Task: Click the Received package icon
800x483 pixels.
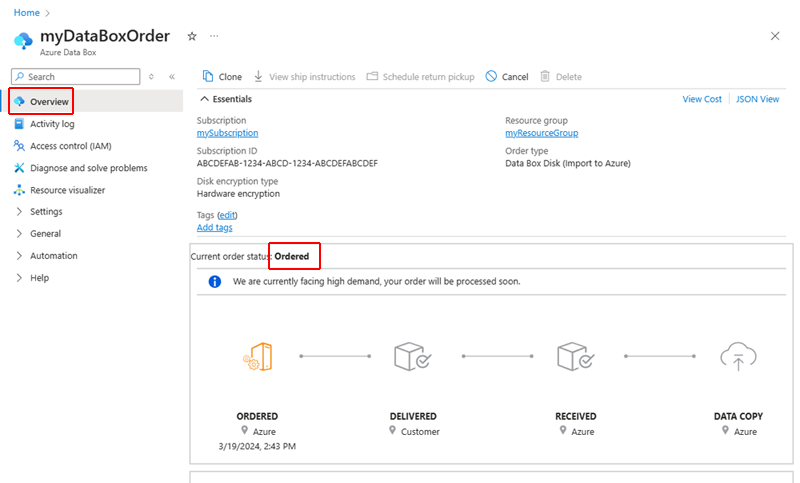Action: click(576, 357)
